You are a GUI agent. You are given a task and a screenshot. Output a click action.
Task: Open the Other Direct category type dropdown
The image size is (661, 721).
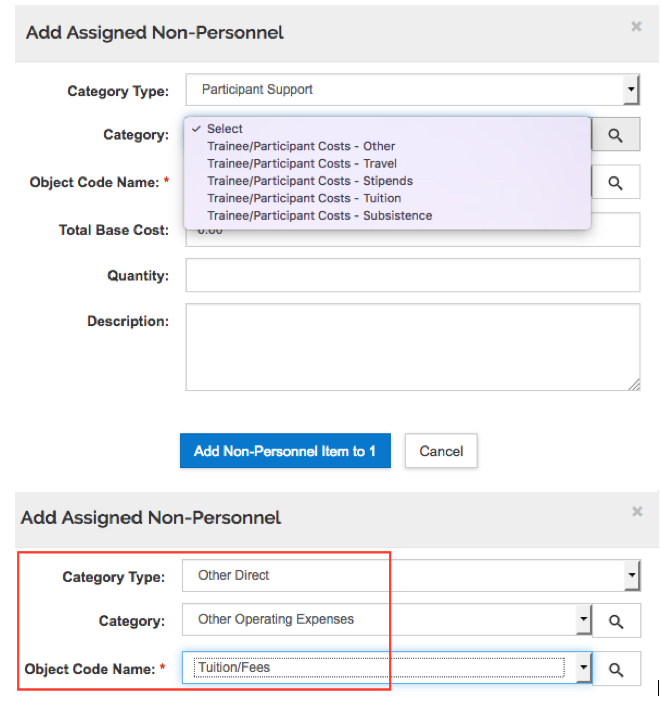tap(631, 576)
